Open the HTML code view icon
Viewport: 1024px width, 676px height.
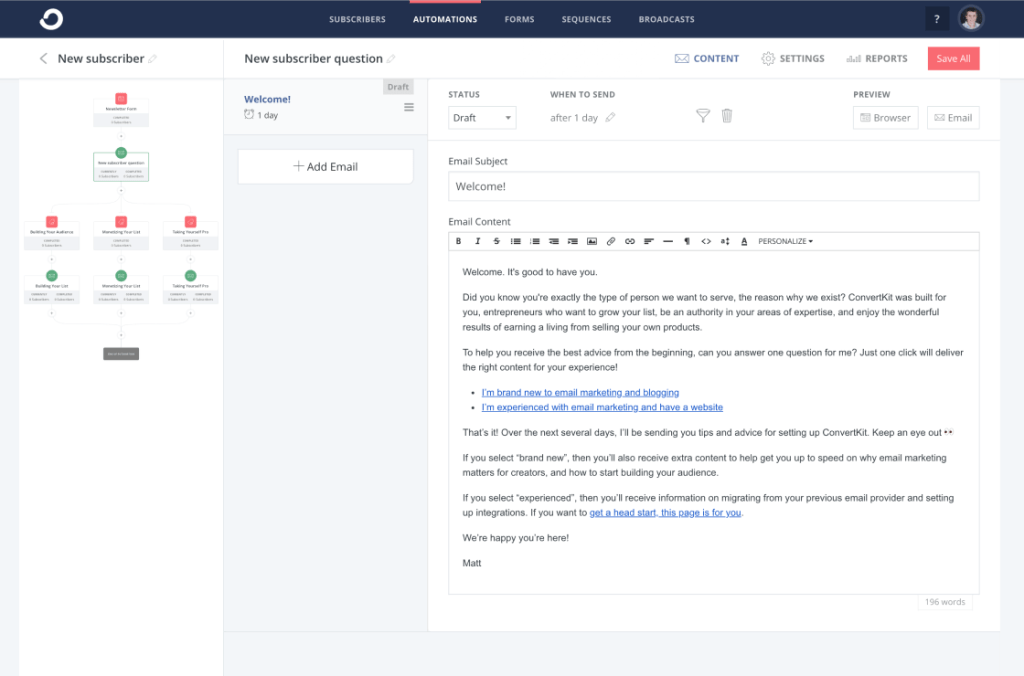pyautogui.click(x=706, y=241)
